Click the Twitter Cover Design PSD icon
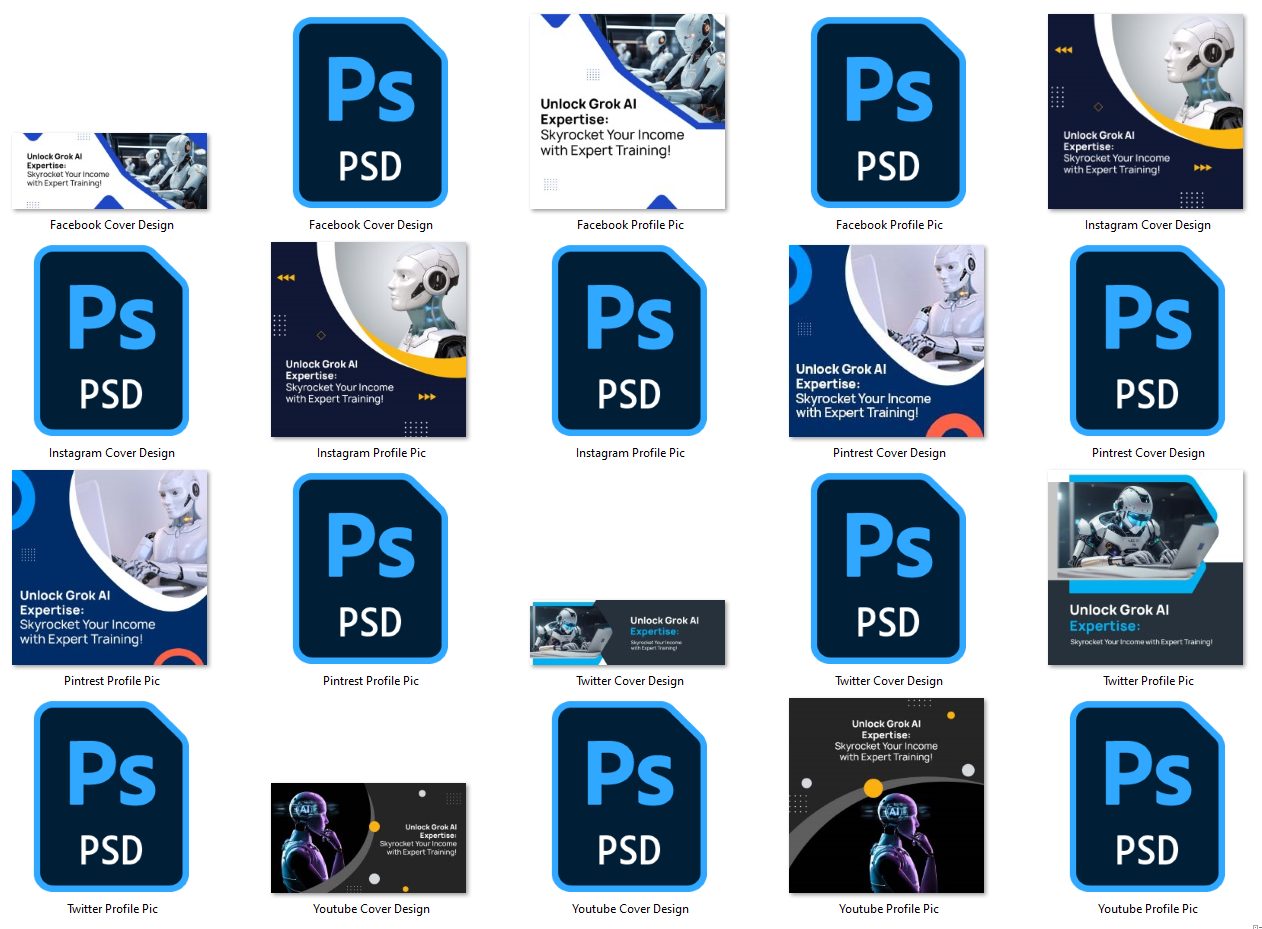This screenshot has height=929, width=1262. point(888,568)
